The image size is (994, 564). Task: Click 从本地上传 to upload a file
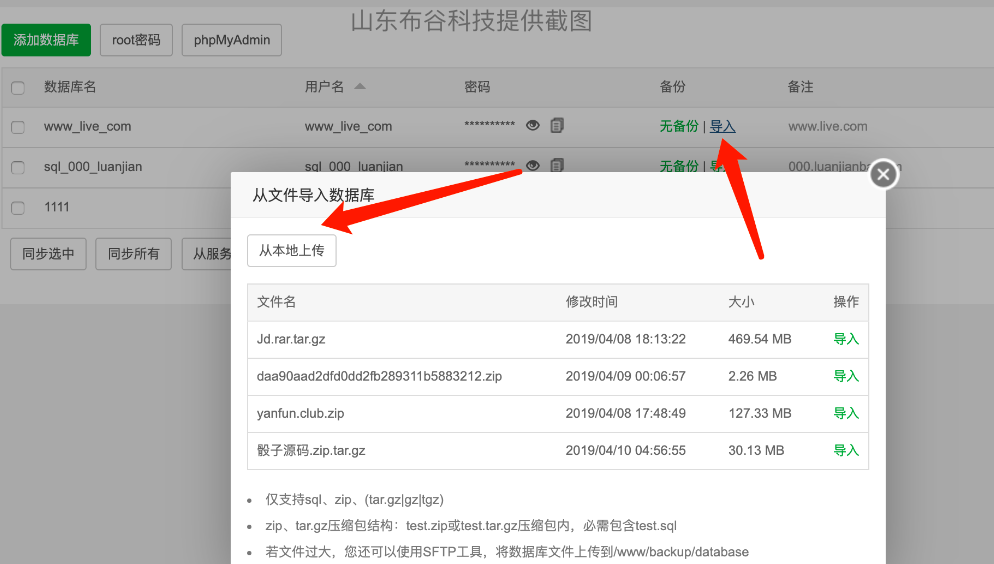click(291, 251)
